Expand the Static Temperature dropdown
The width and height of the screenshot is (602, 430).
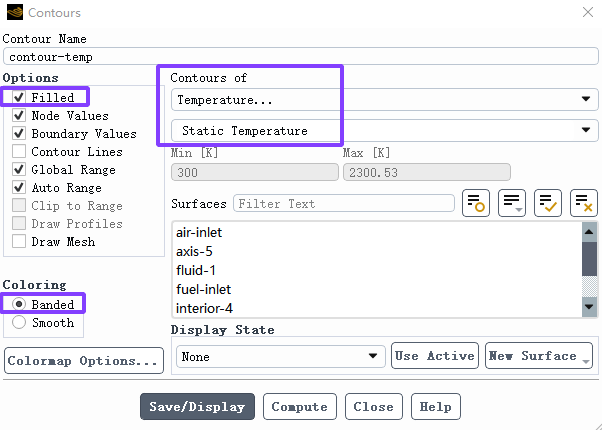pyautogui.click(x=385, y=131)
